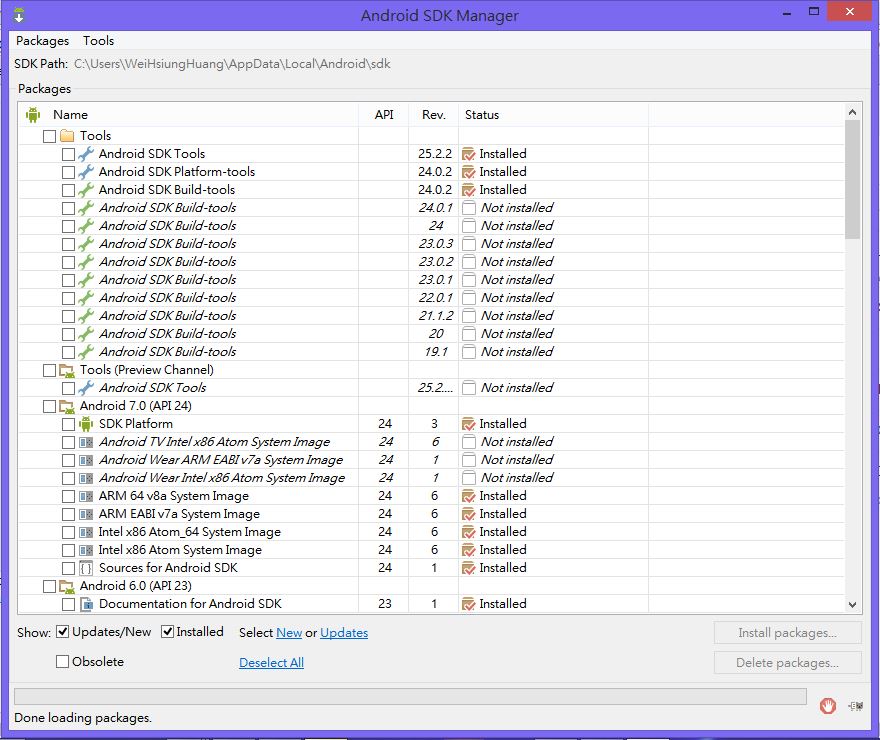
Task: Click the Deselect All link
Action: (x=271, y=663)
